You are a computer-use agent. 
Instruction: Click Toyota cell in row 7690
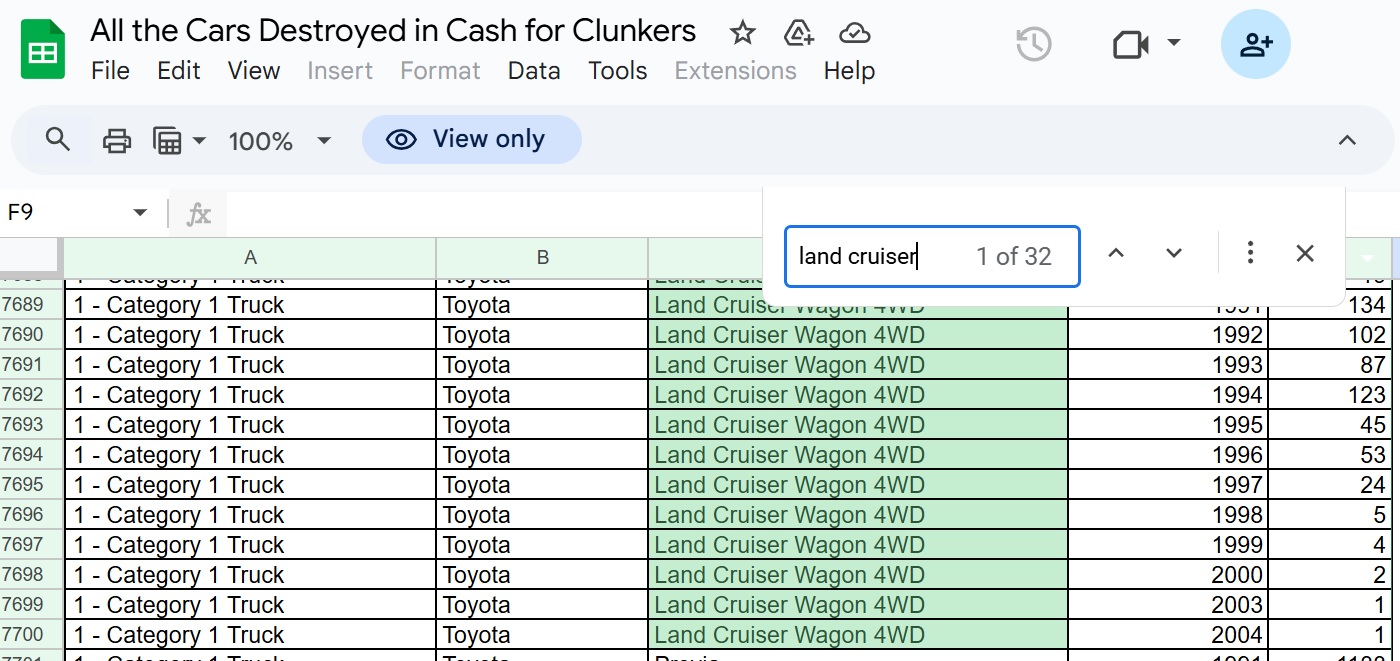[542, 335]
